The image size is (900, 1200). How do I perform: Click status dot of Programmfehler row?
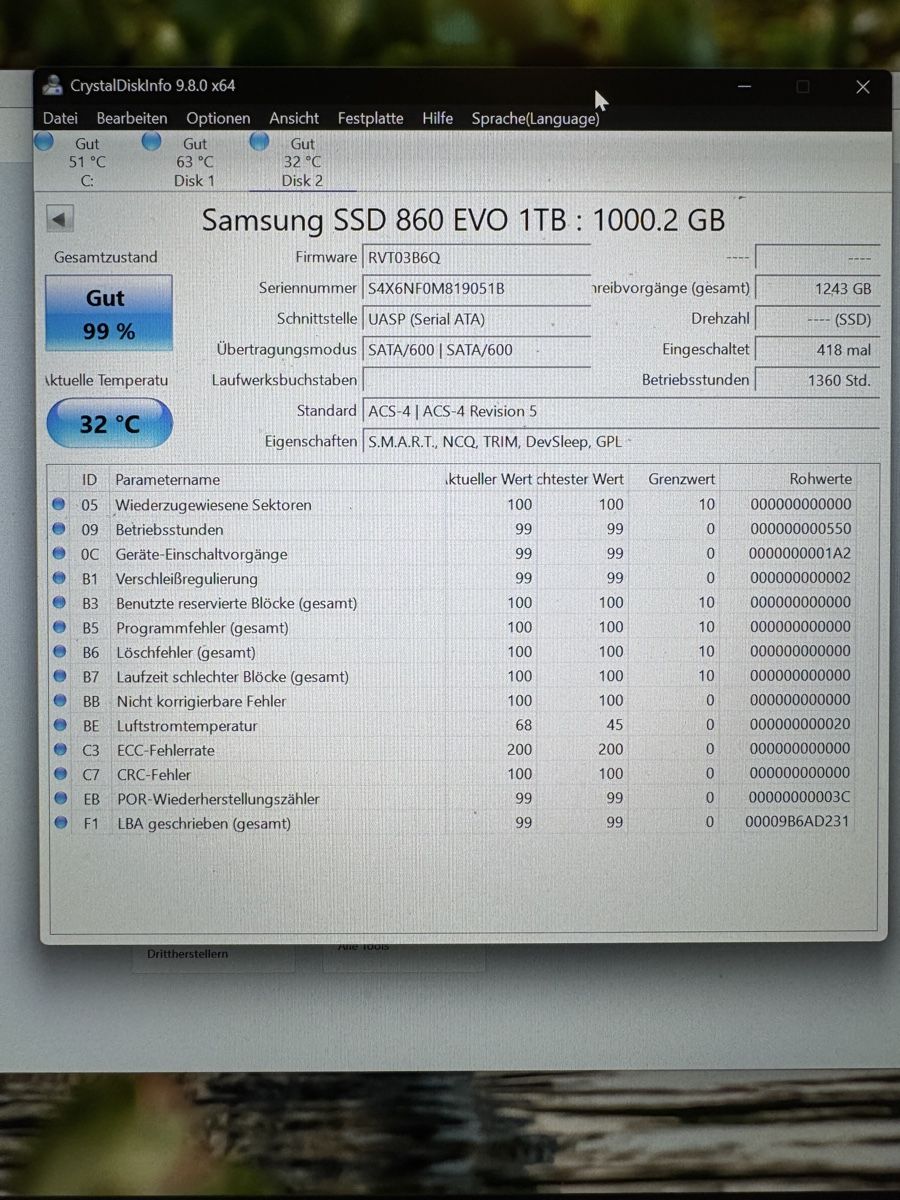pyautogui.click(x=59, y=627)
